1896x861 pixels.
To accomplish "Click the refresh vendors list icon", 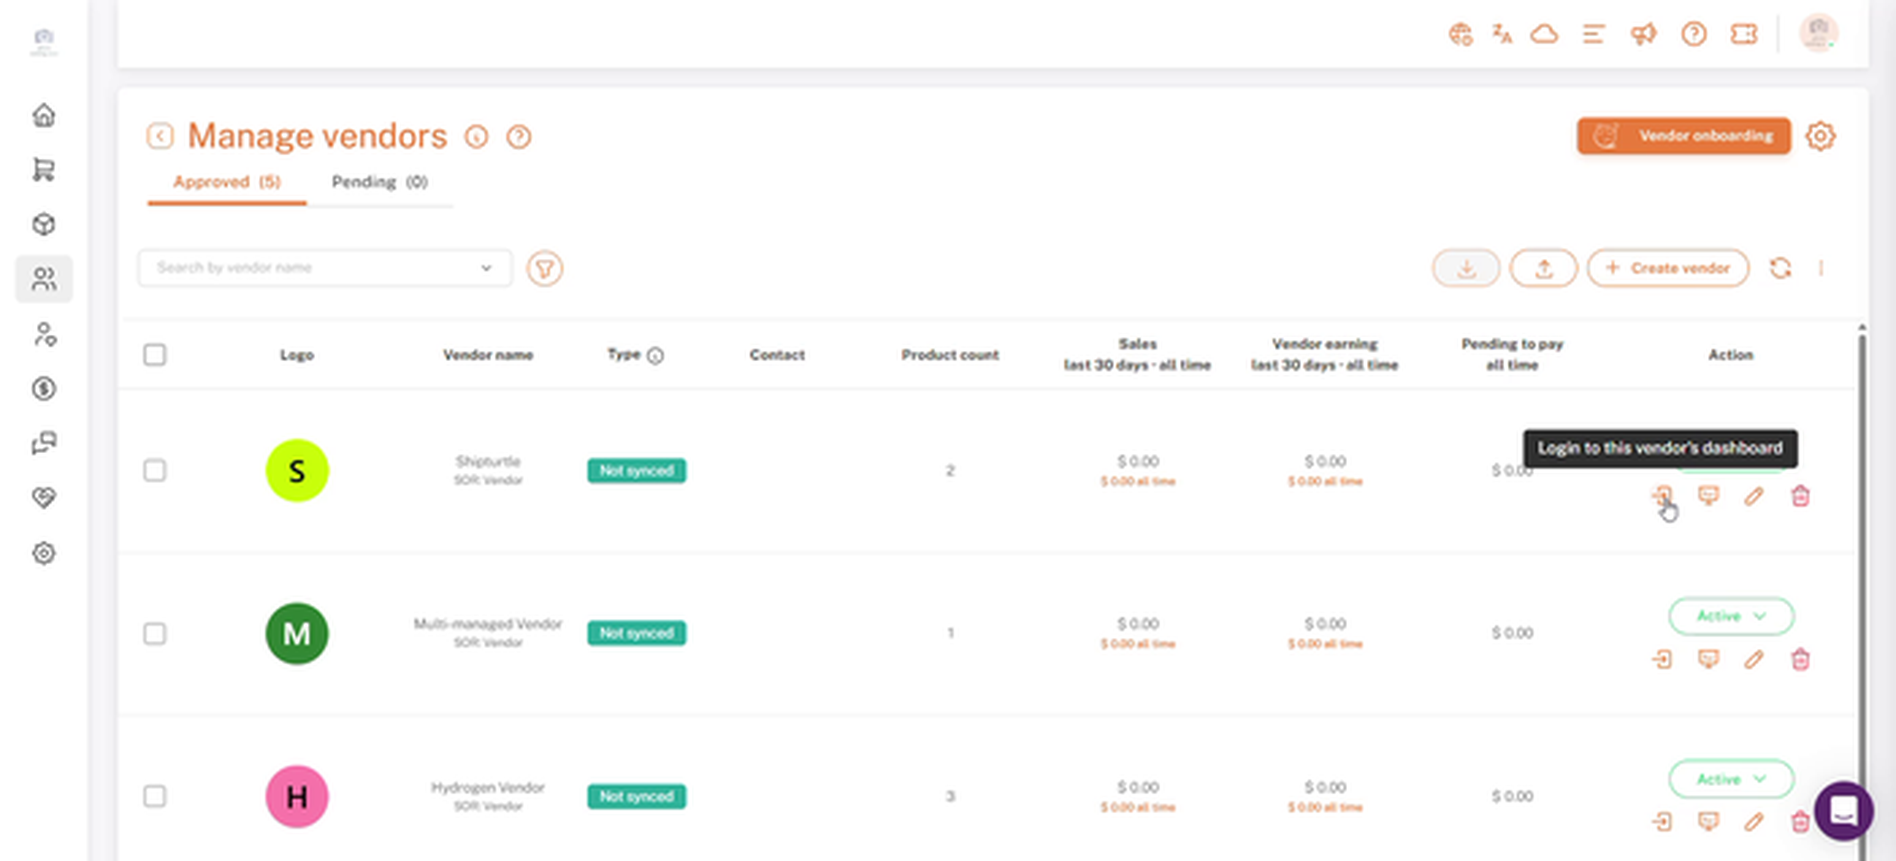I will pos(1780,268).
